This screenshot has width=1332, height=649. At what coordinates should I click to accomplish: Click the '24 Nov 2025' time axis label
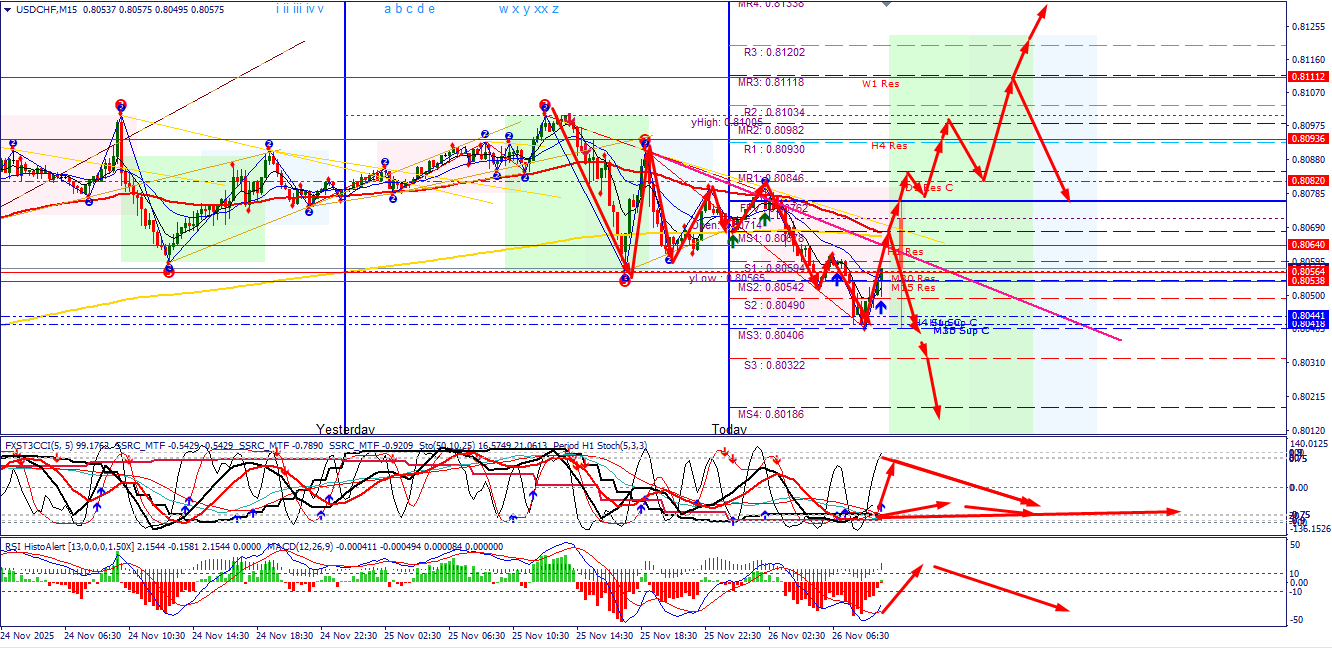[28, 635]
